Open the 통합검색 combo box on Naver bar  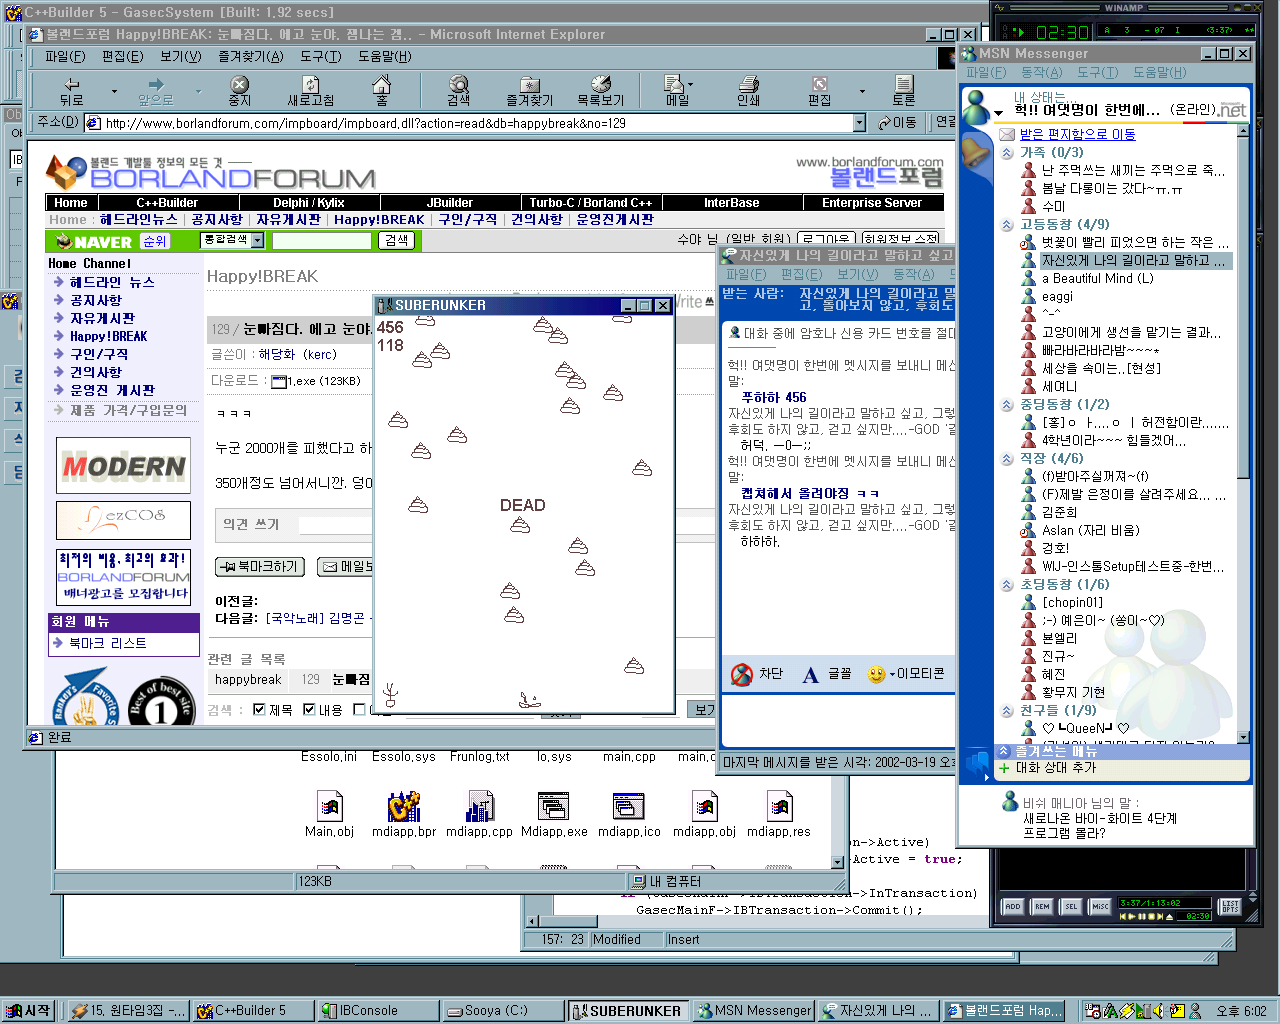[232, 240]
